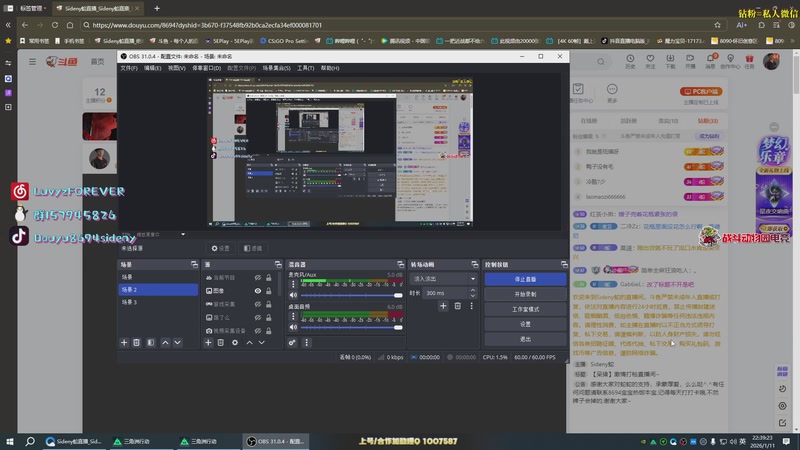Open source properties with the gear icon
Image resolution: width=800 pixels, height=450 pixels.
(235, 343)
